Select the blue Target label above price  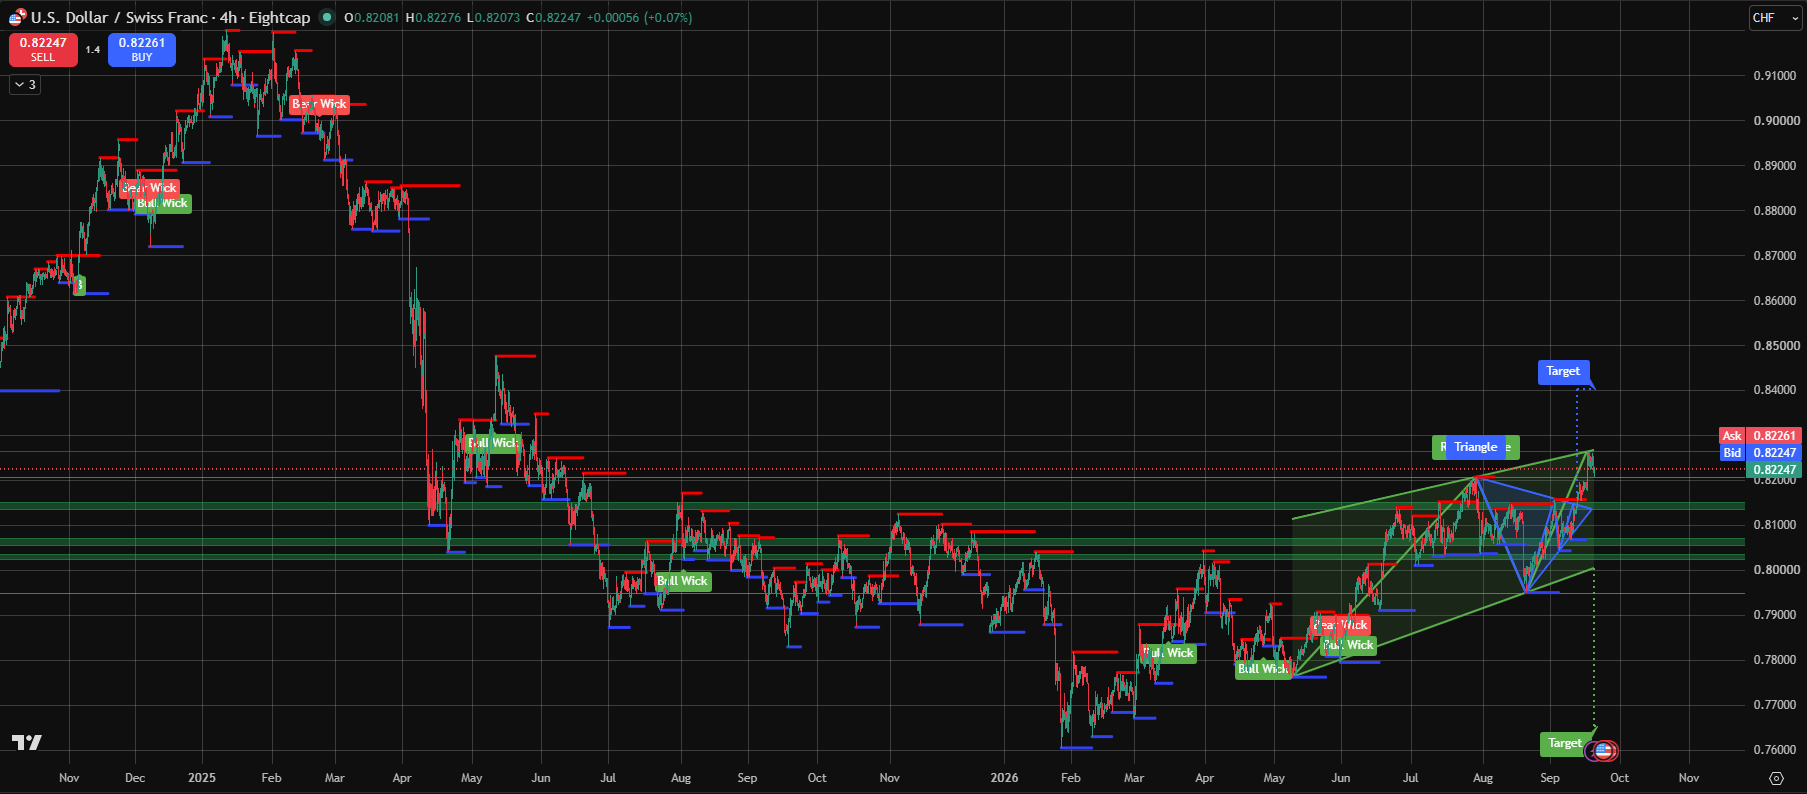click(x=1563, y=372)
